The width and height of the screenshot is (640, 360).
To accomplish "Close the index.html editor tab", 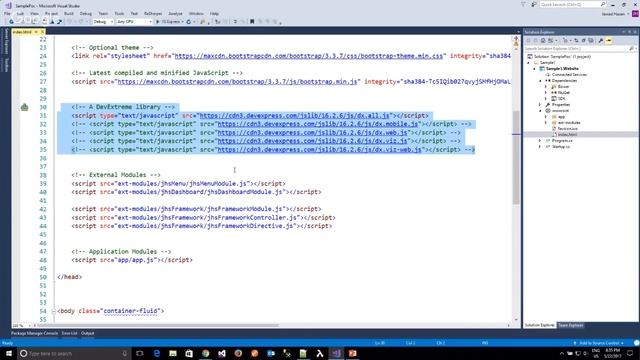I will pos(42,31).
